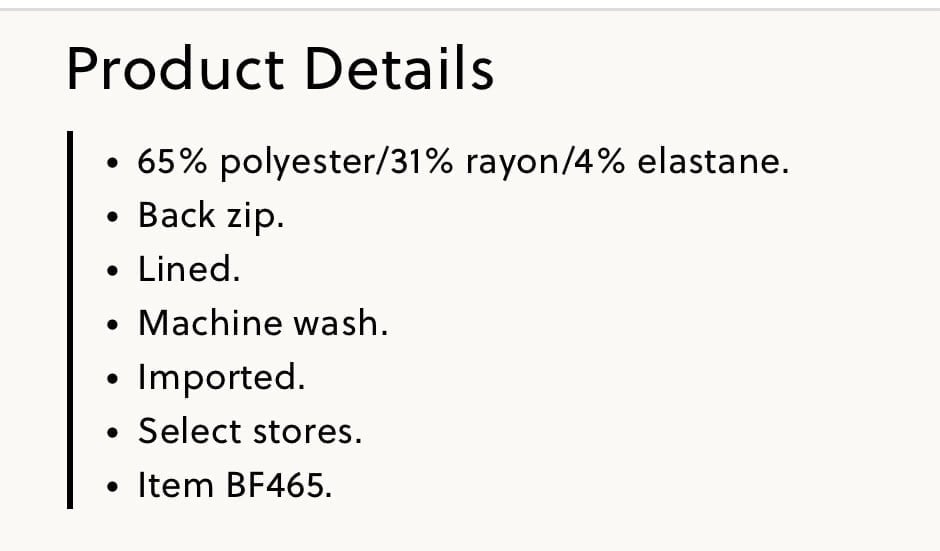The image size is (940, 551).
Task: Click the 31% rayon text
Action: pos(475,162)
